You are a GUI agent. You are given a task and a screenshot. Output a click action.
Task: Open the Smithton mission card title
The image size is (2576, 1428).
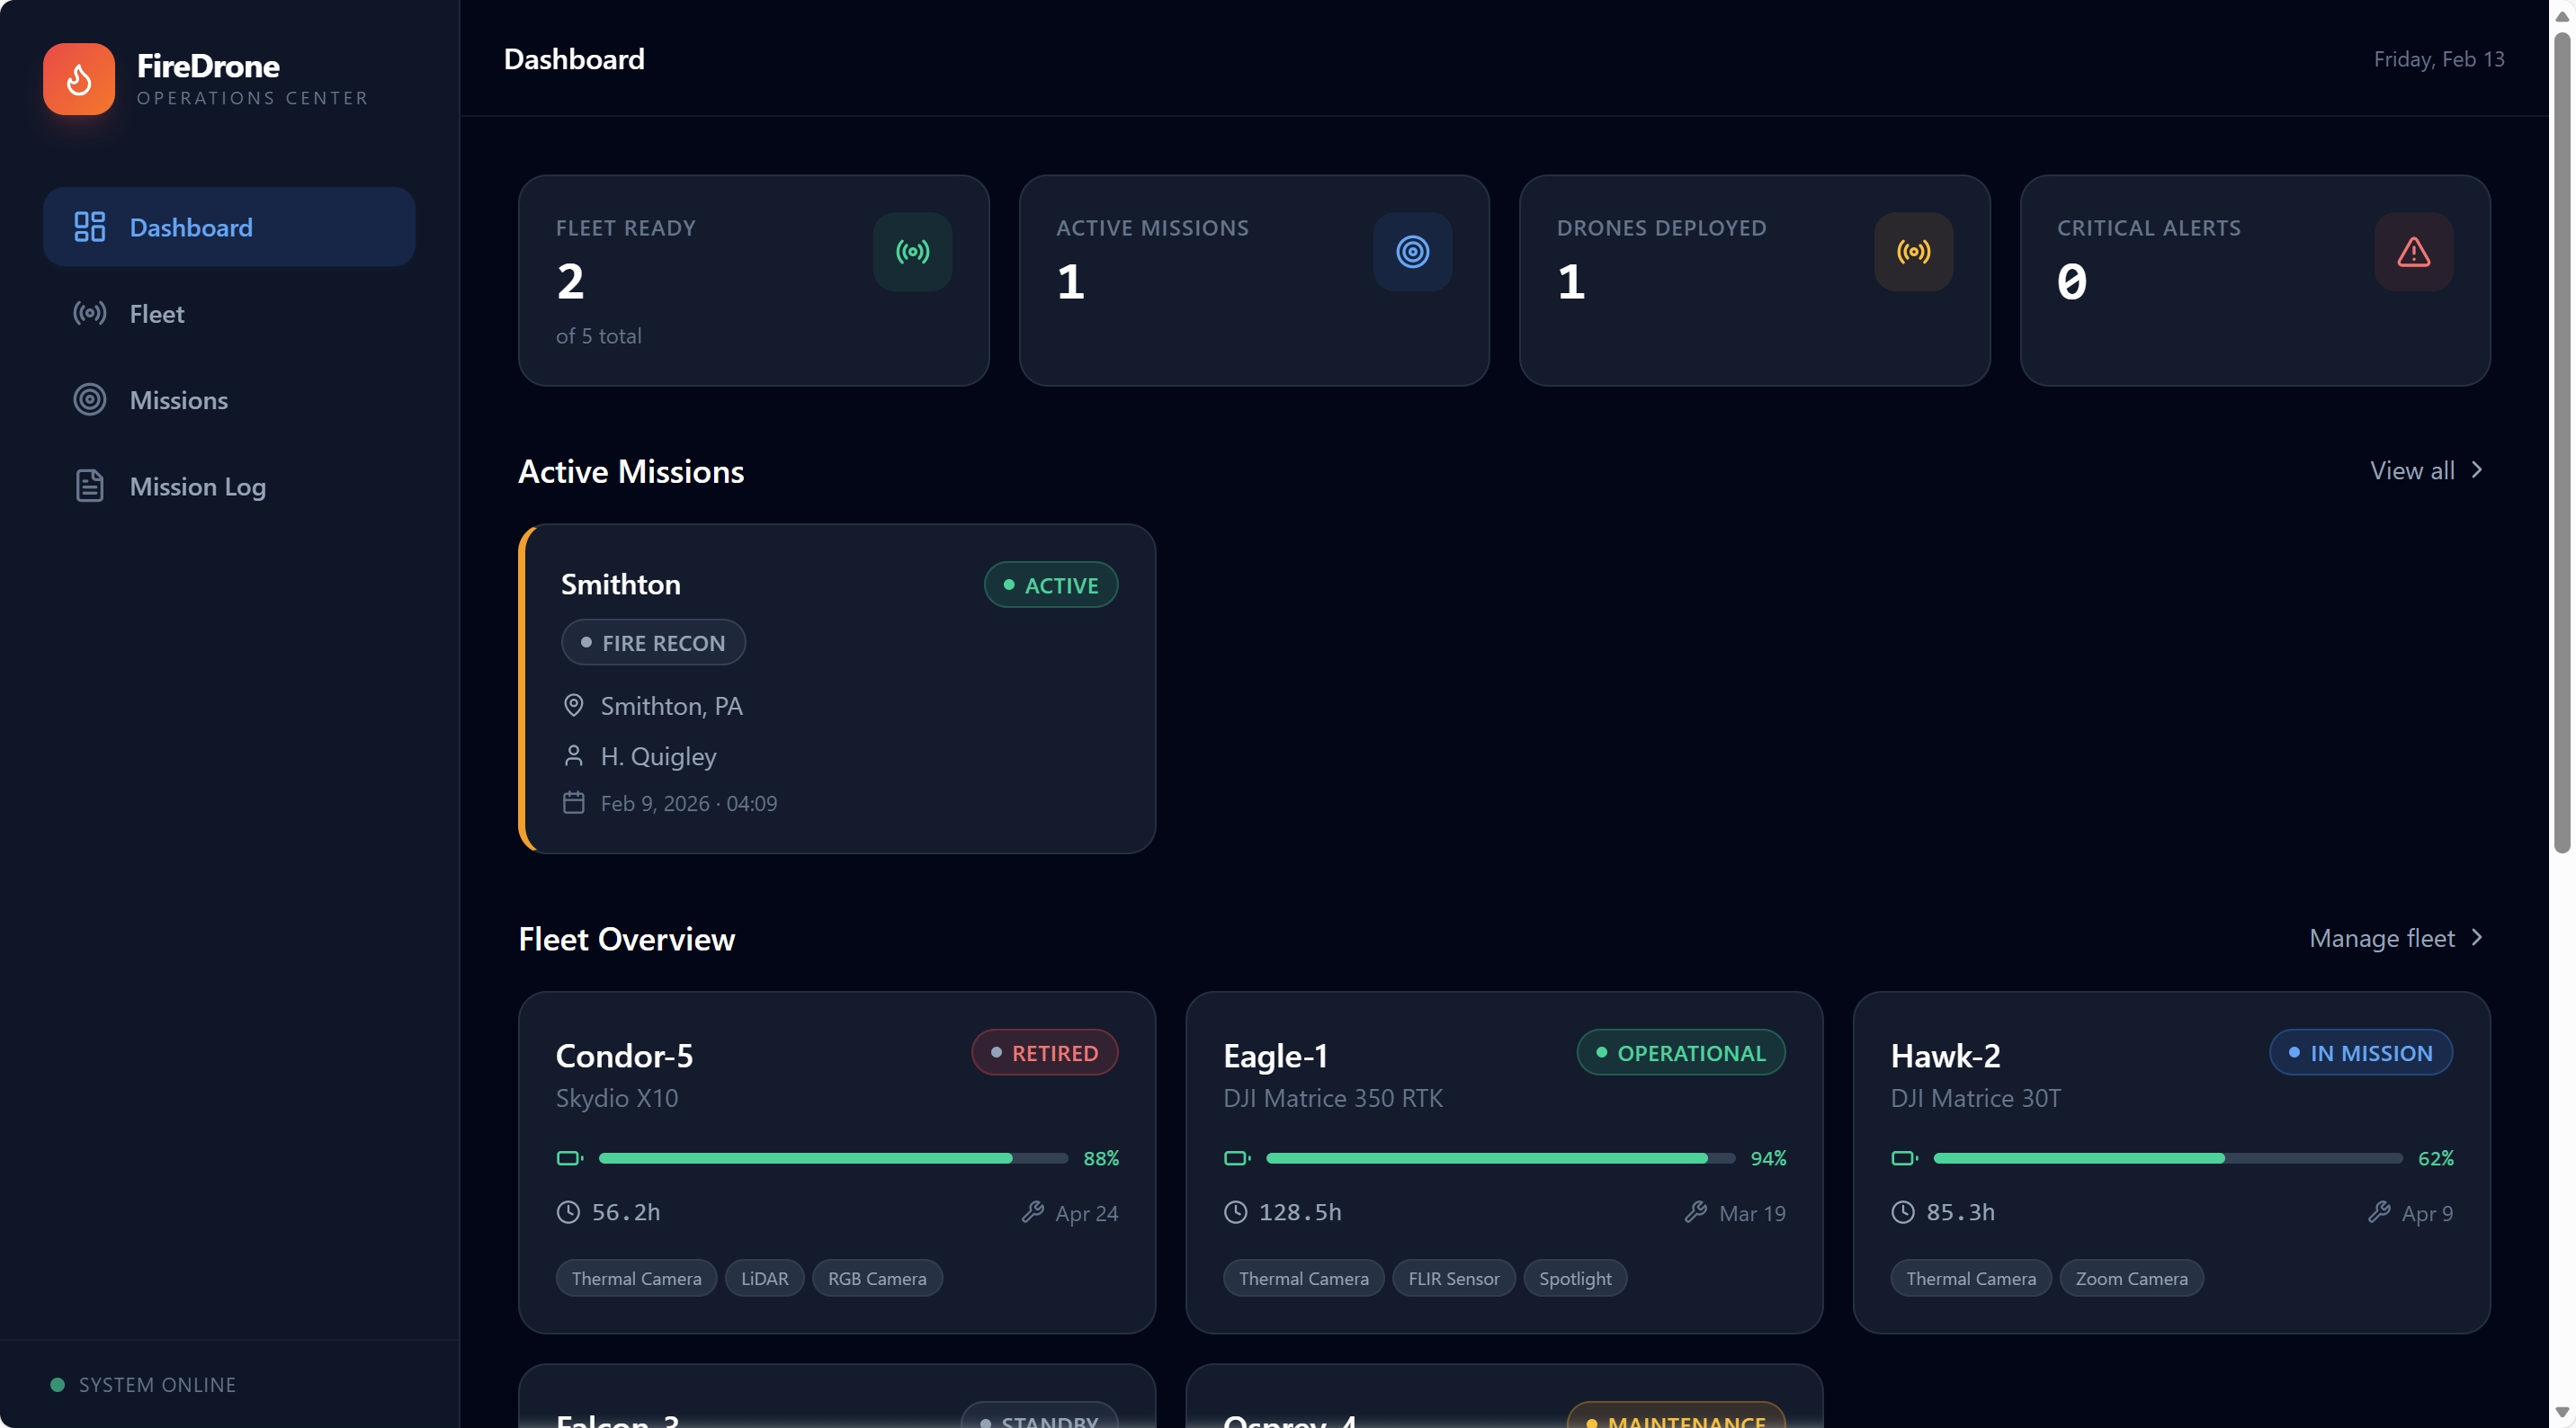point(620,584)
